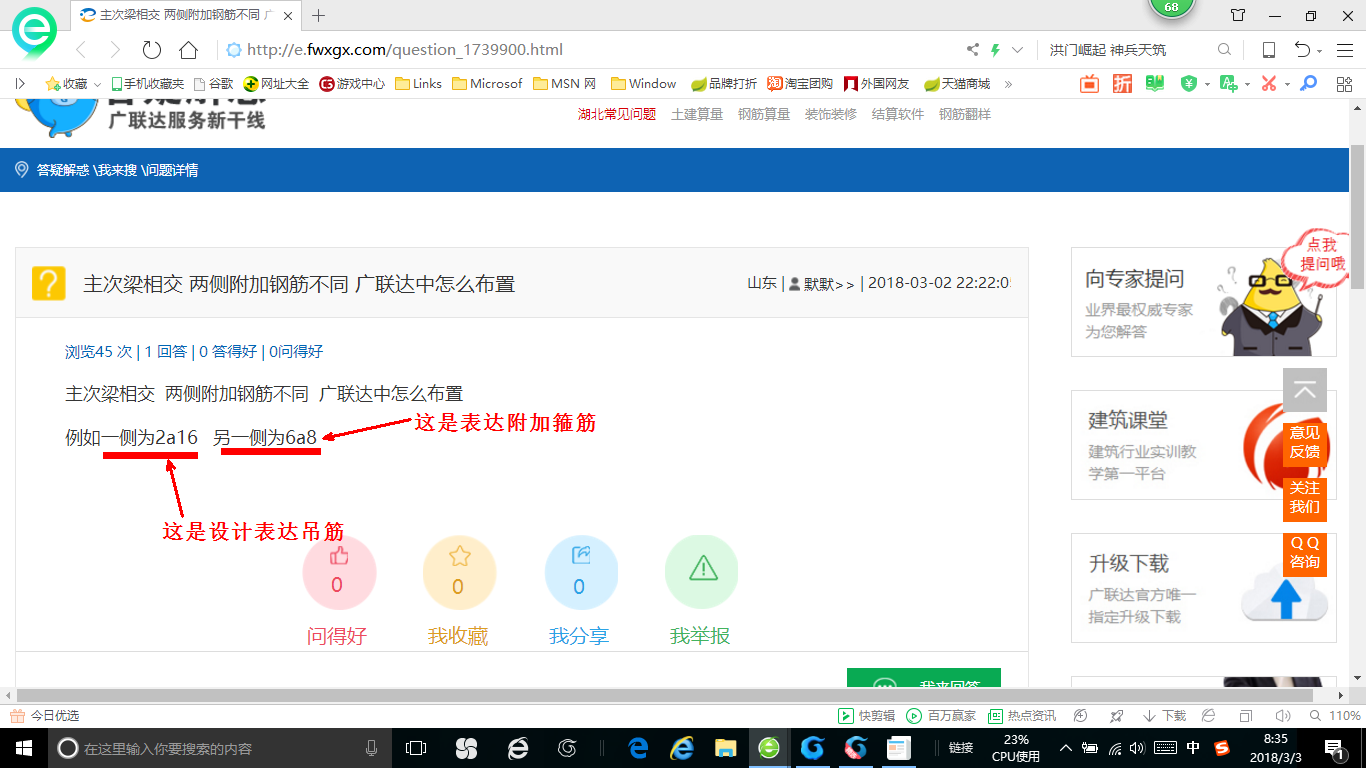This screenshot has height=768, width=1366.
Task: Click 向专家提问 panel
Action: pyautogui.click(x=1204, y=302)
